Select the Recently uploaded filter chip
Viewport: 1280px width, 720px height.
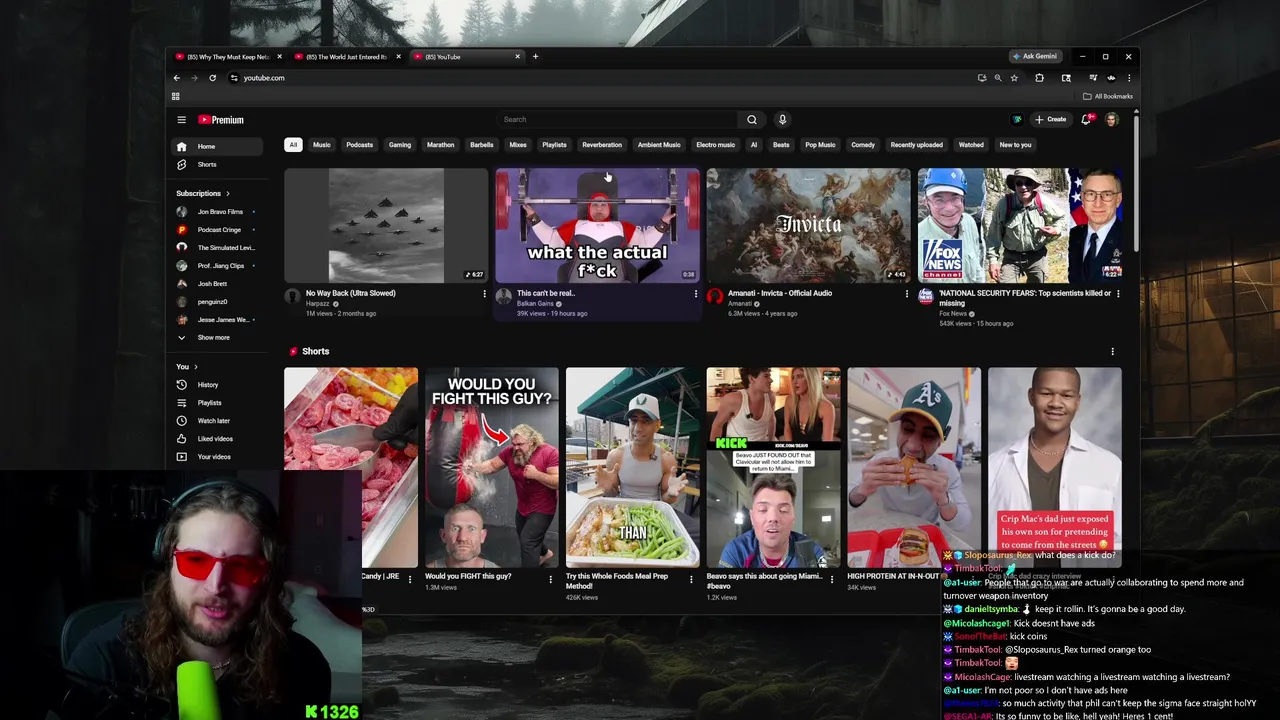(x=916, y=145)
